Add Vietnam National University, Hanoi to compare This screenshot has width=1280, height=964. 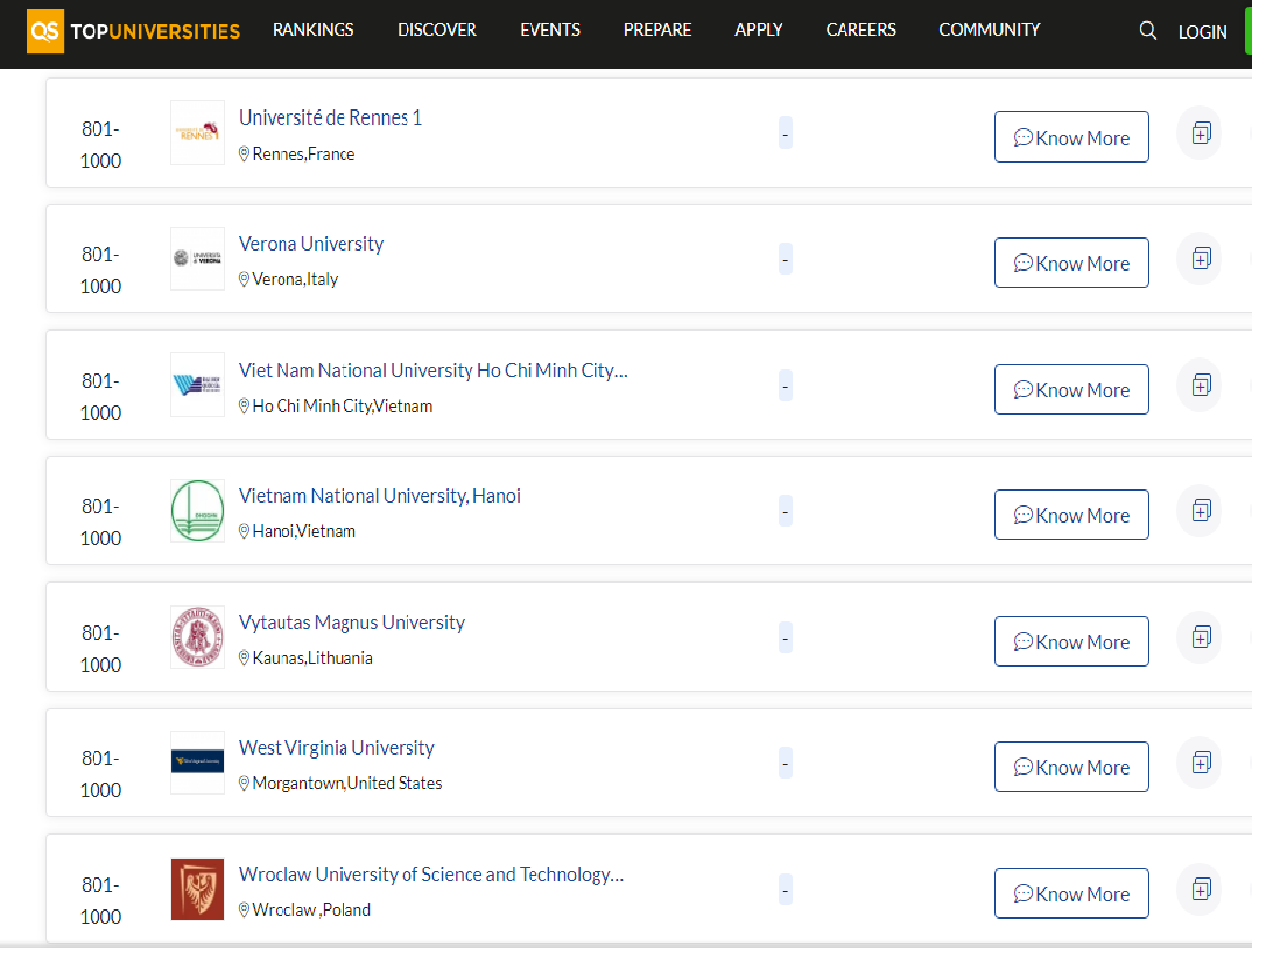[x=1201, y=511]
